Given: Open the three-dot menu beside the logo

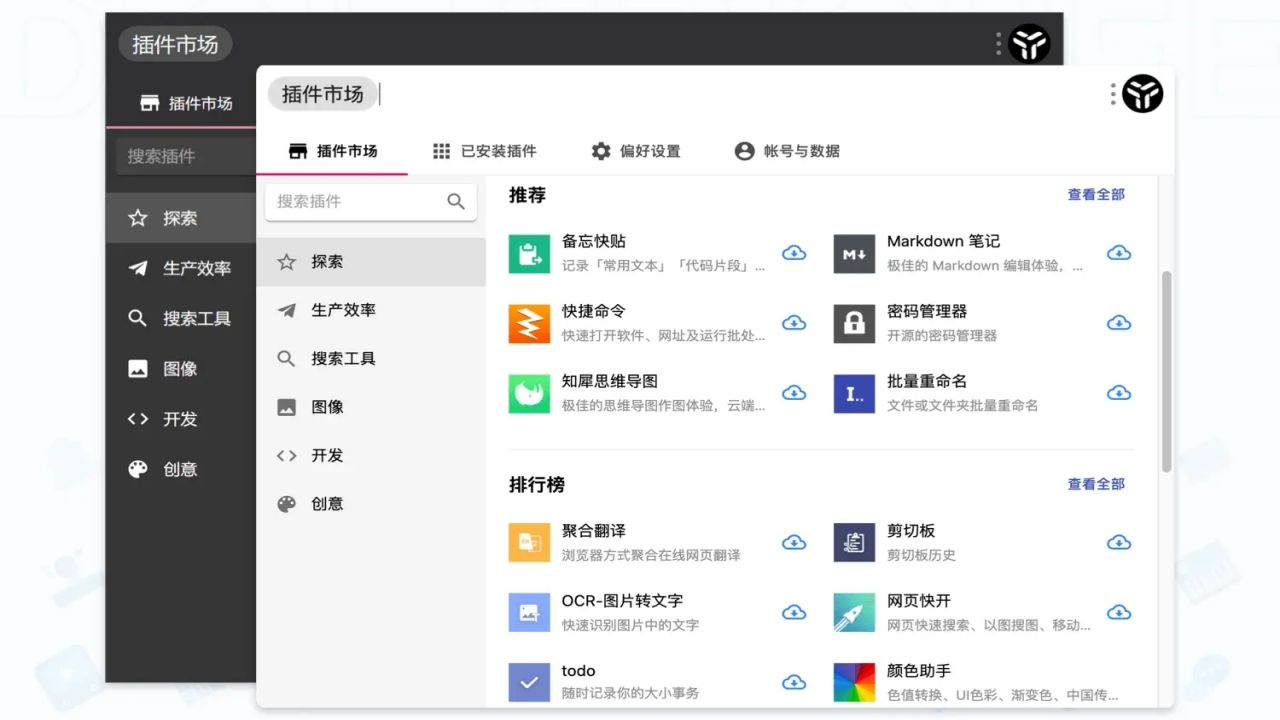Looking at the screenshot, I should click(1112, 93).
